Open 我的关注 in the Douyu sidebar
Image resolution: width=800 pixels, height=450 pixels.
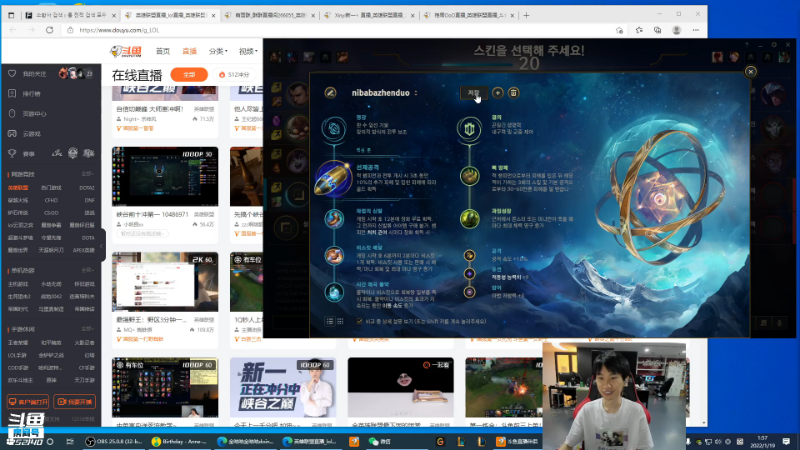click(x=34, y=74)
